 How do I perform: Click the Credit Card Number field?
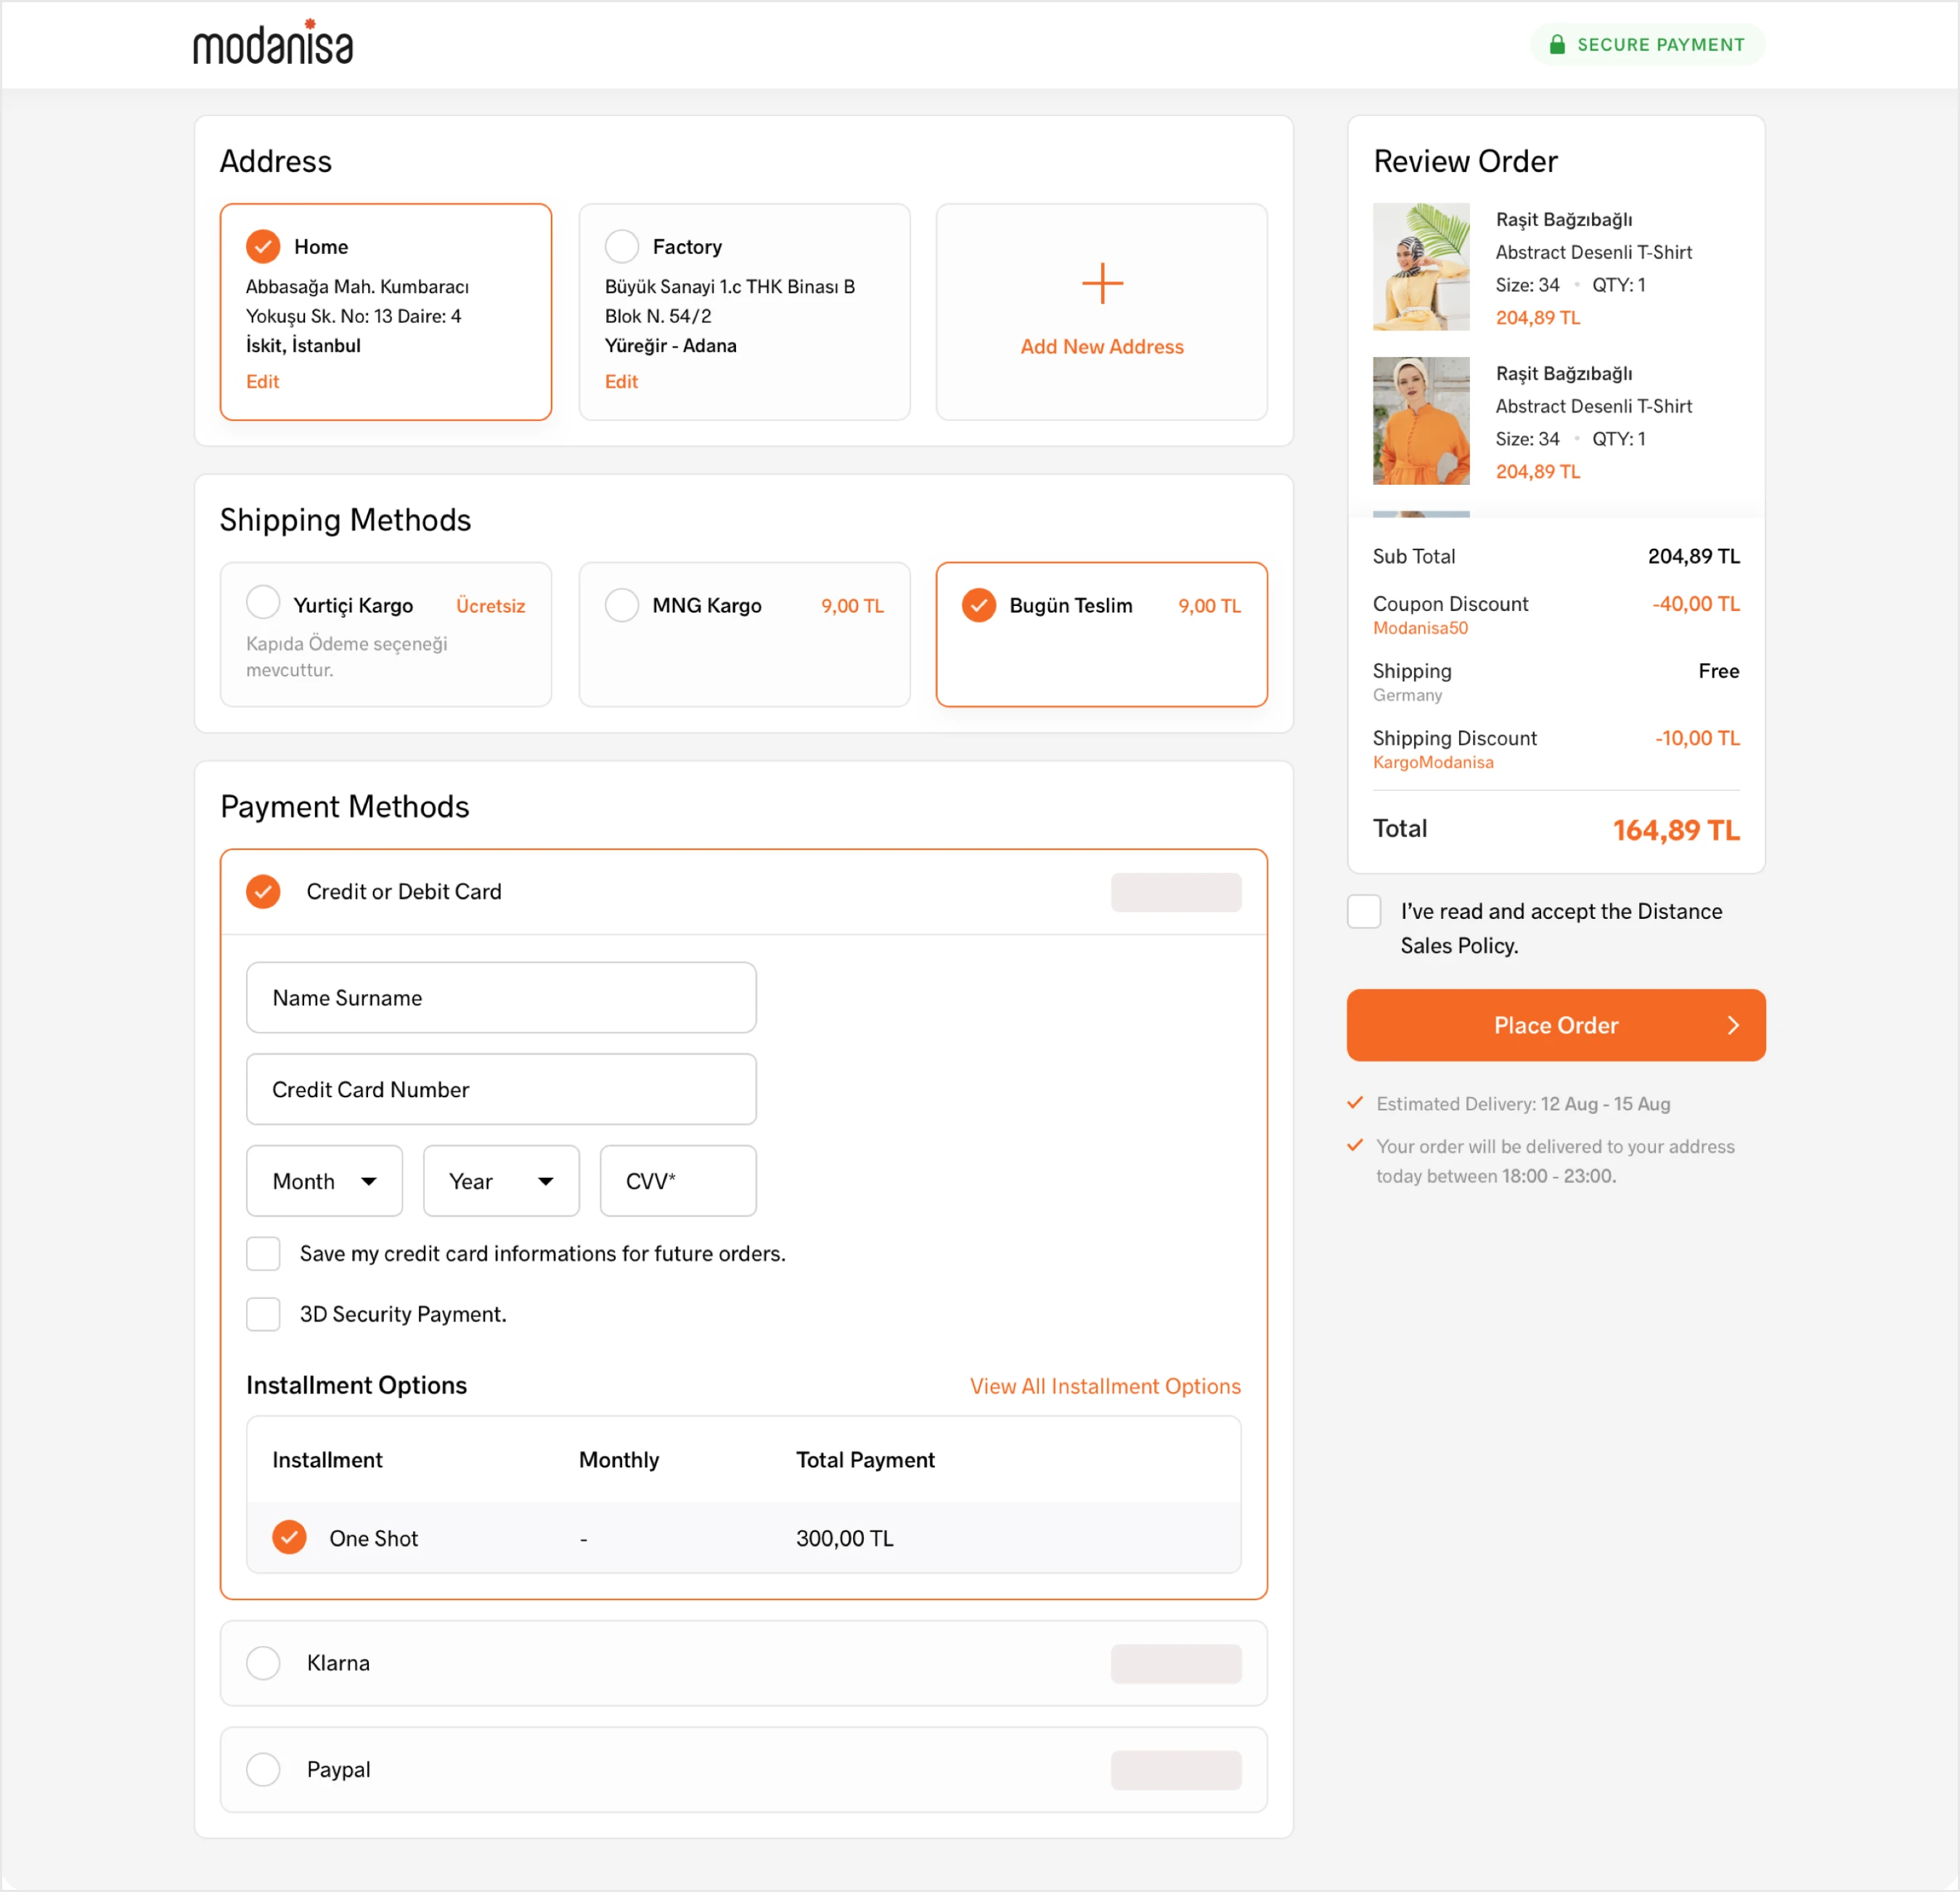pyautogui.click(x=501, y=1089)
